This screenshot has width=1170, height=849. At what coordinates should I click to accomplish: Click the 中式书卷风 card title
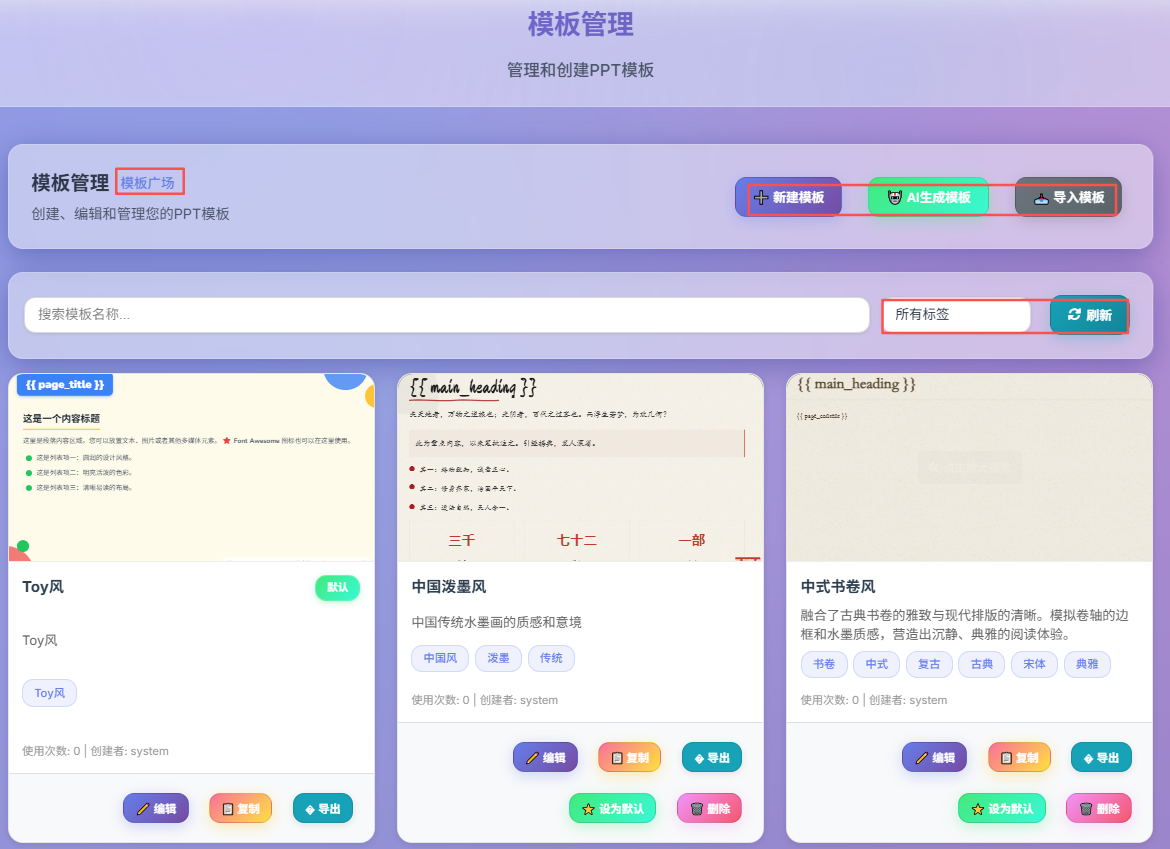[838, 587]
